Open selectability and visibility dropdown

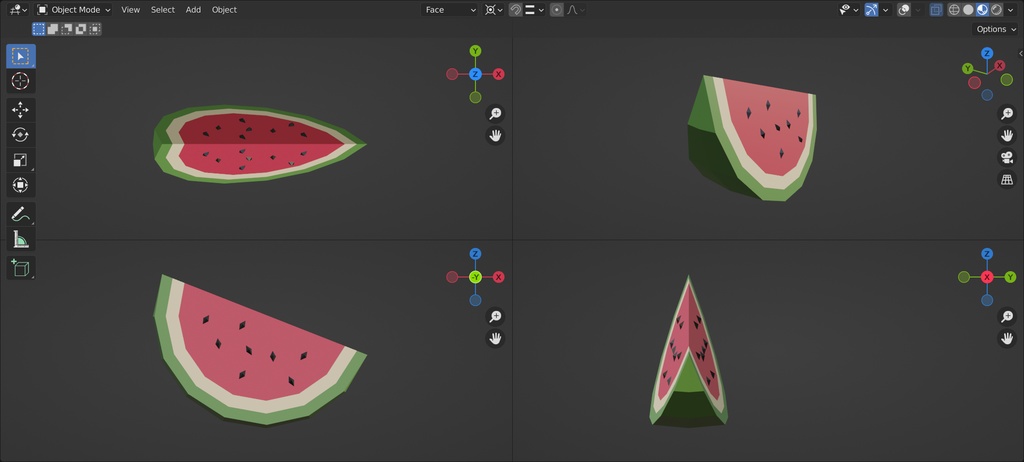coord(848,10)
